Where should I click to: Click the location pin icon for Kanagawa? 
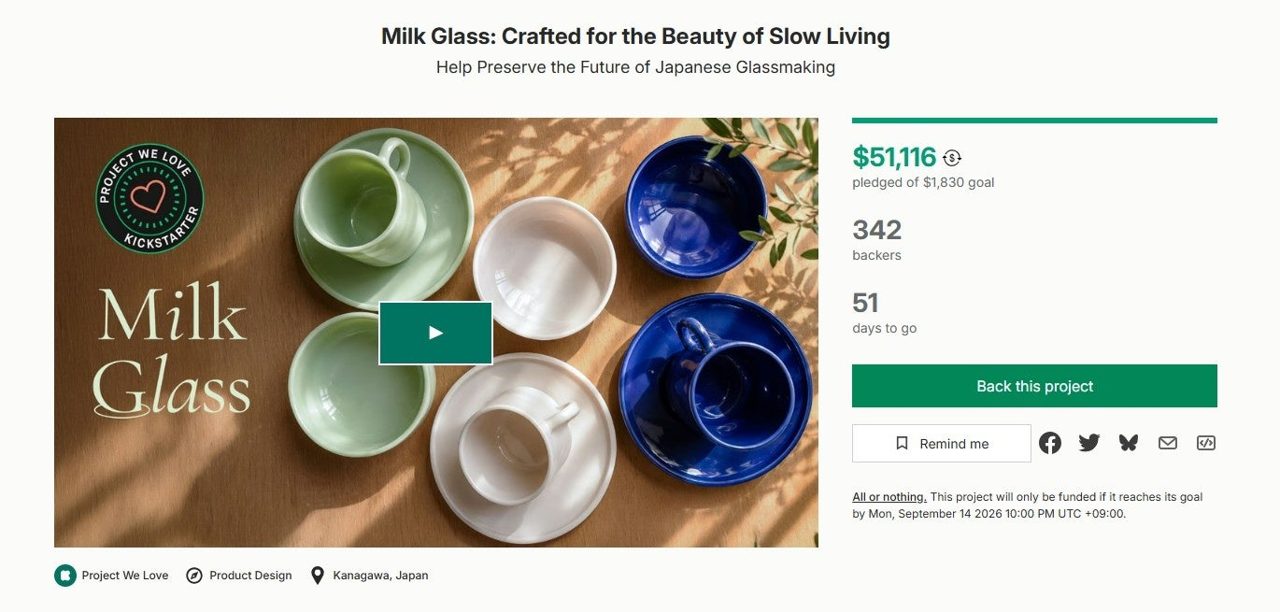(x=317, y=575)
